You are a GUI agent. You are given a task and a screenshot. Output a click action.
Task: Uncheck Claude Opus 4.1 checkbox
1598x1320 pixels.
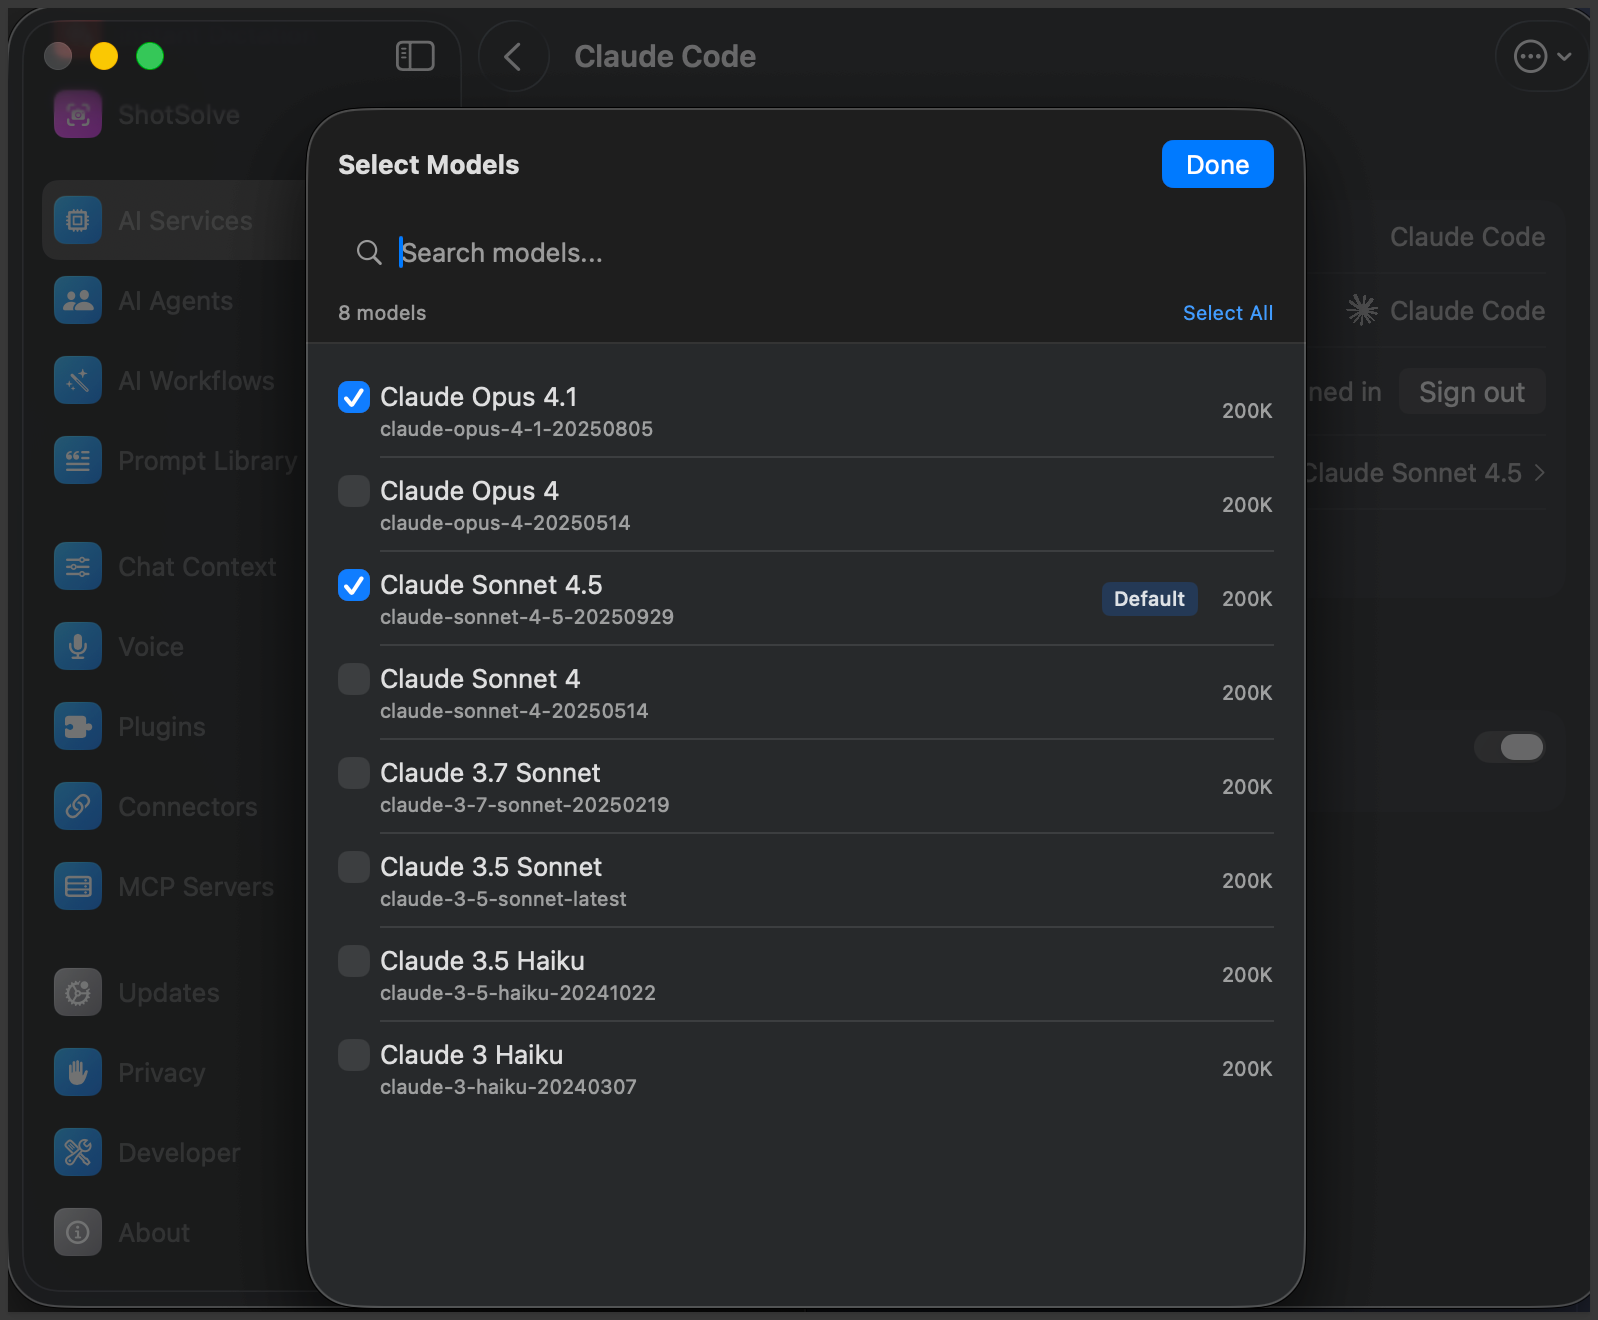pos(354,397)
